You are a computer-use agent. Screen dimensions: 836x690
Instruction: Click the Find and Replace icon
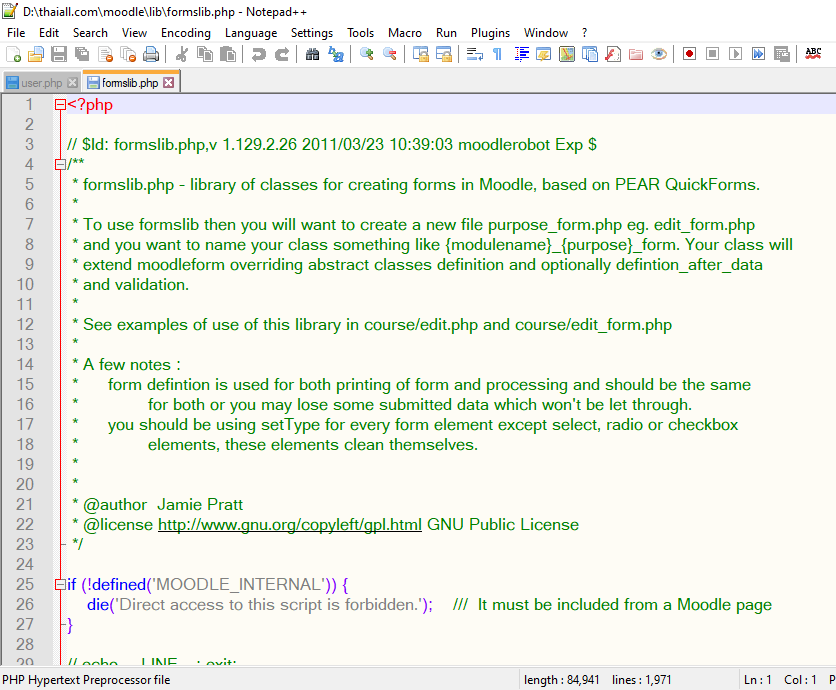(336, 54)
